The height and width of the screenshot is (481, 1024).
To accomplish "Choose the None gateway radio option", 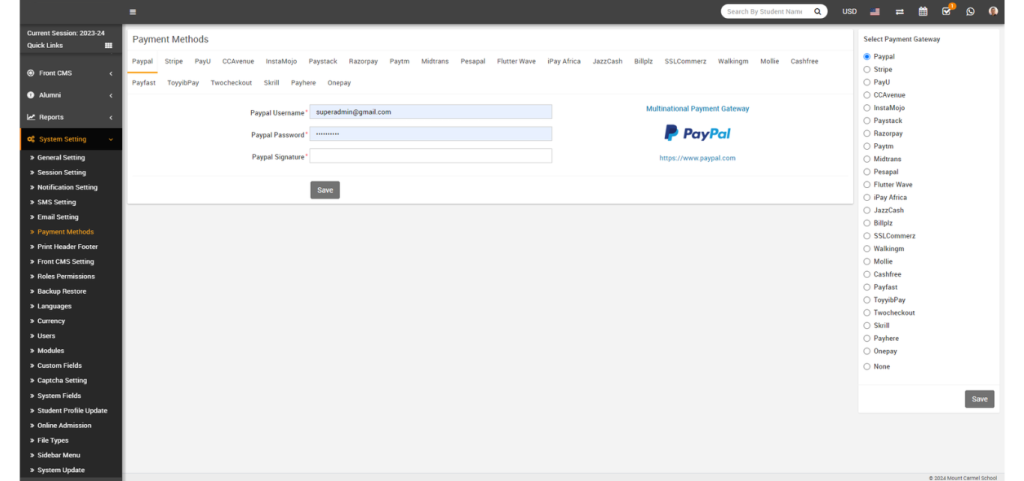I will point(866,367).
